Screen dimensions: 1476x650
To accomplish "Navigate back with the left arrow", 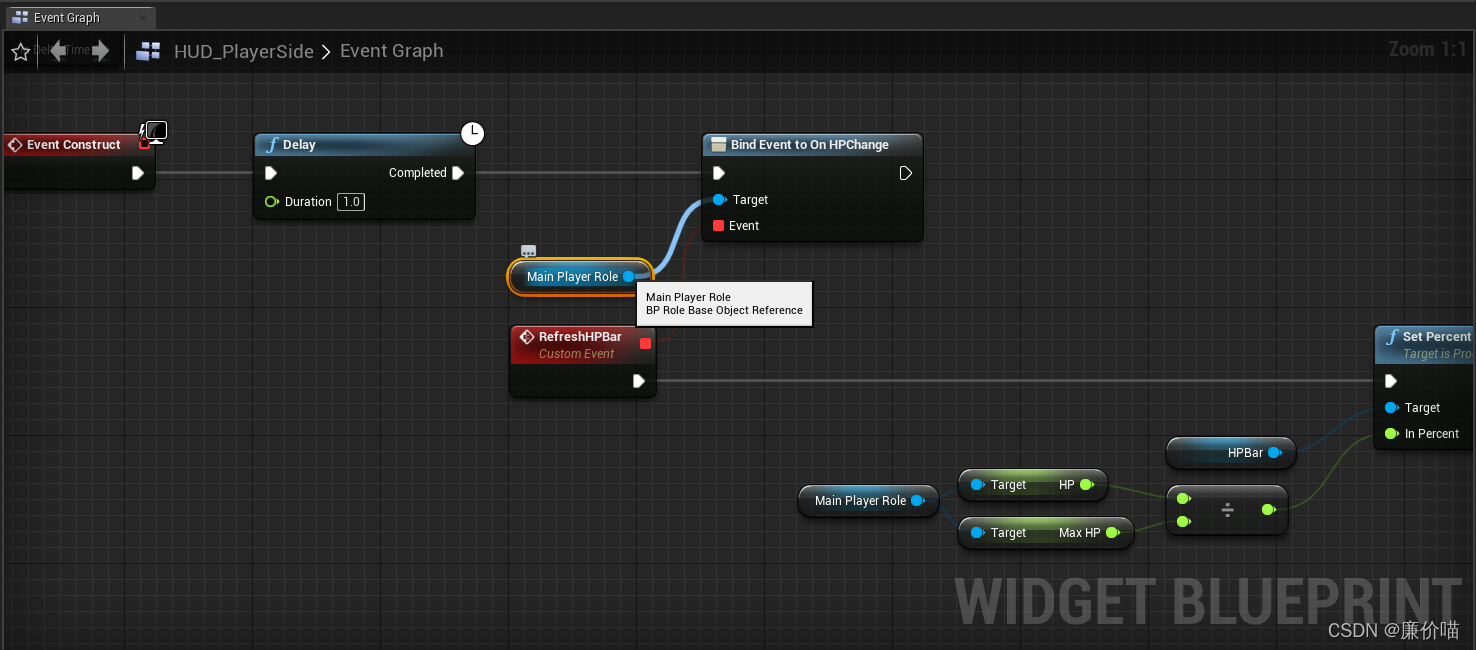I will (58, 50).
